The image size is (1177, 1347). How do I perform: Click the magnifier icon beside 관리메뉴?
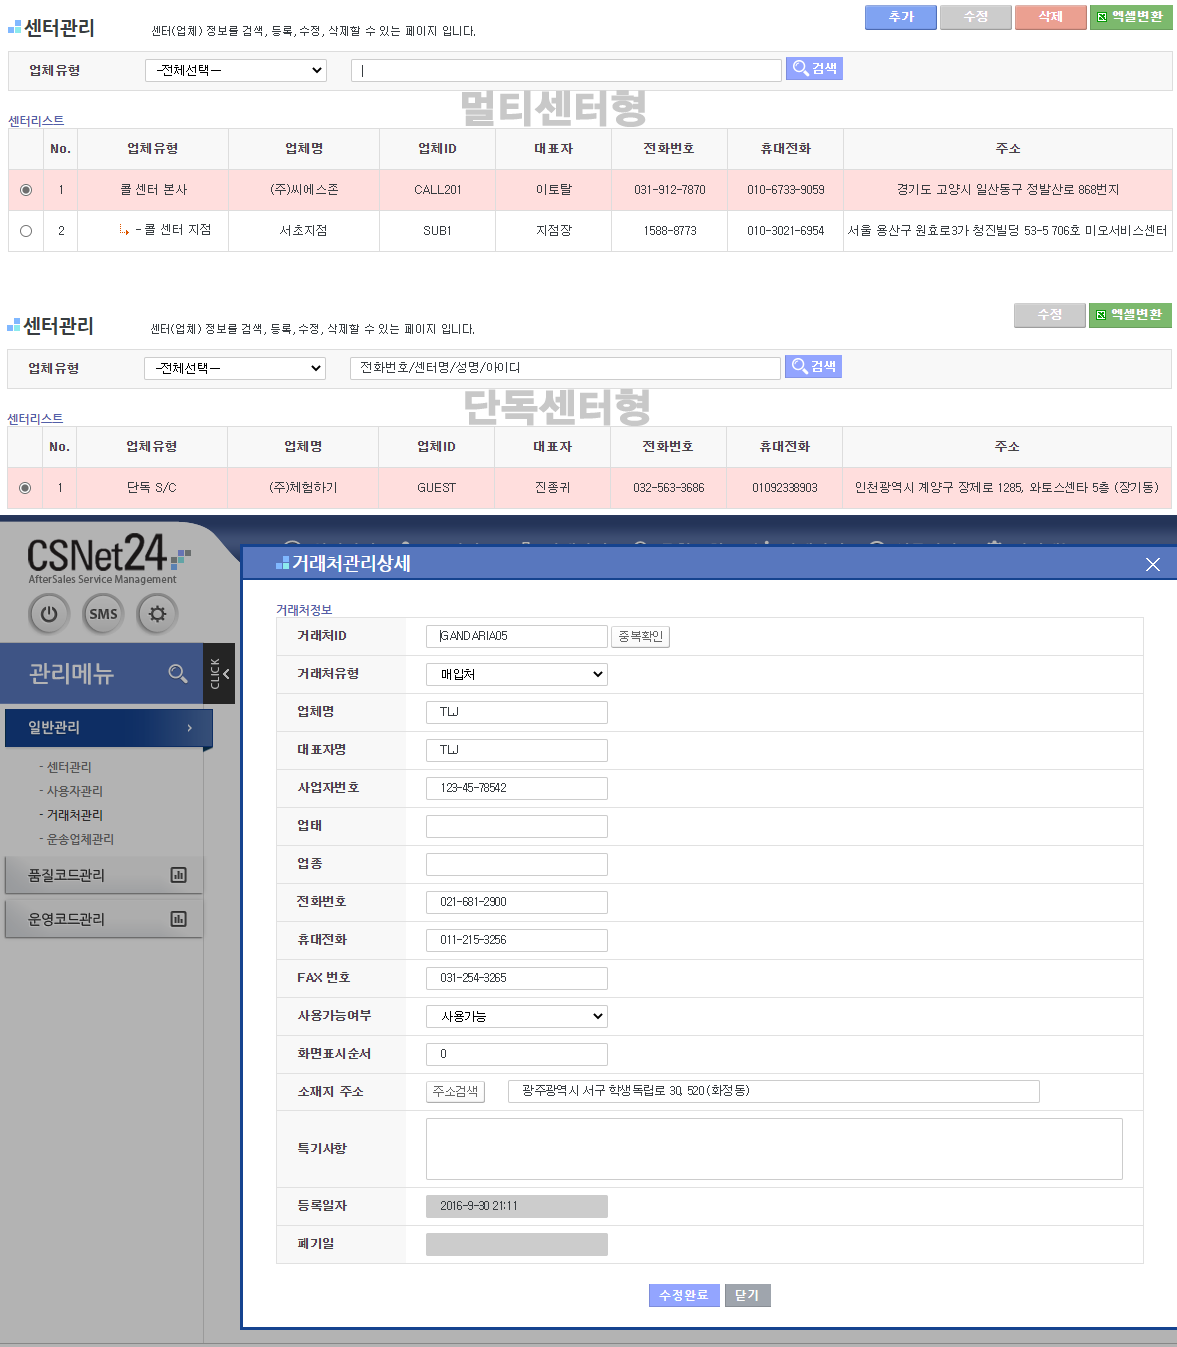pos(178,674)
